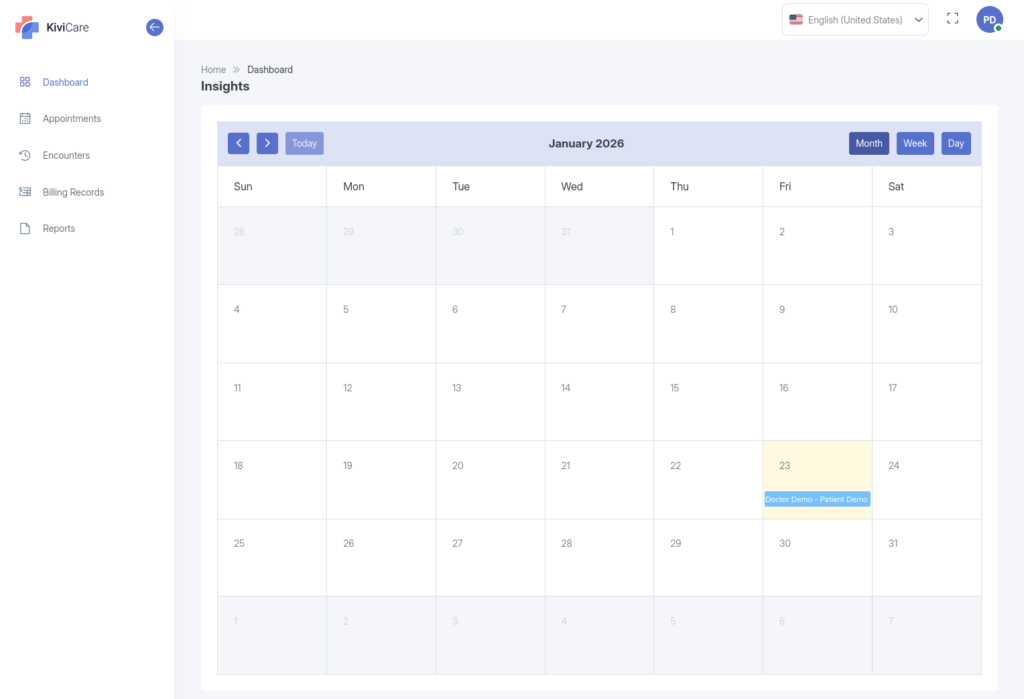1024x699 pixels.
Task: Switch calendar to Month view
Action: click(x=868, y=143)
